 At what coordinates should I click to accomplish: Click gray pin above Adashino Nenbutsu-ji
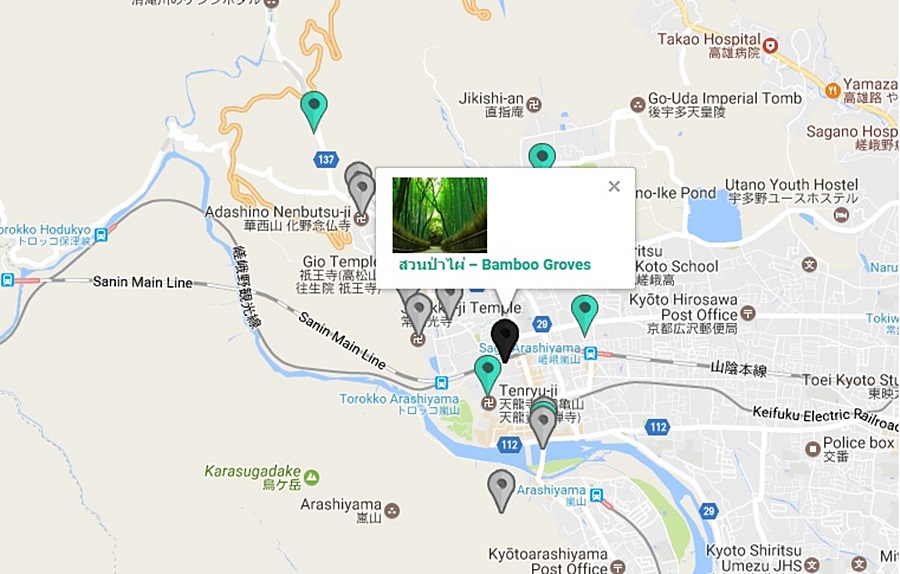pos(360,189)
